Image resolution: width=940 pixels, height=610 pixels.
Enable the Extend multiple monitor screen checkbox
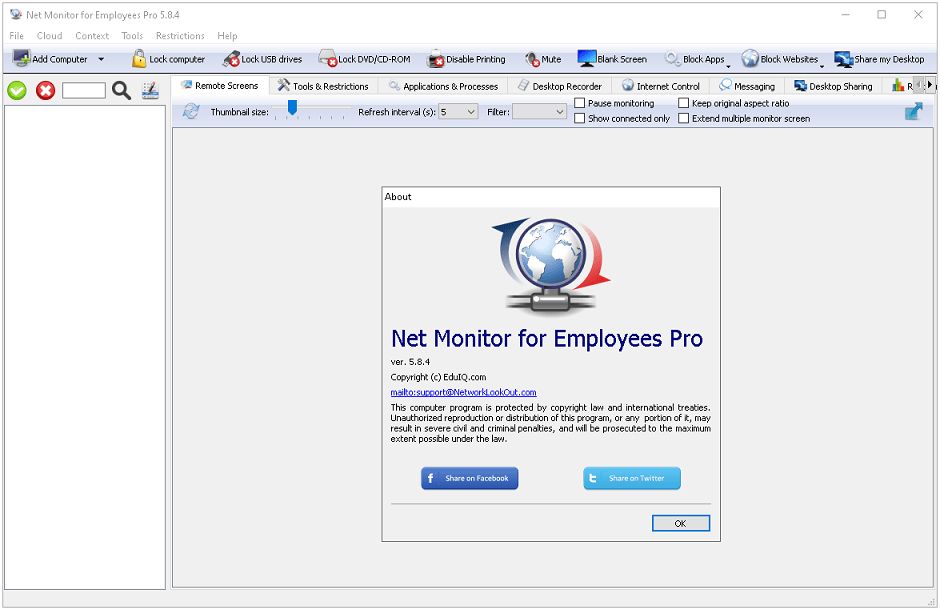pos(683,119)
